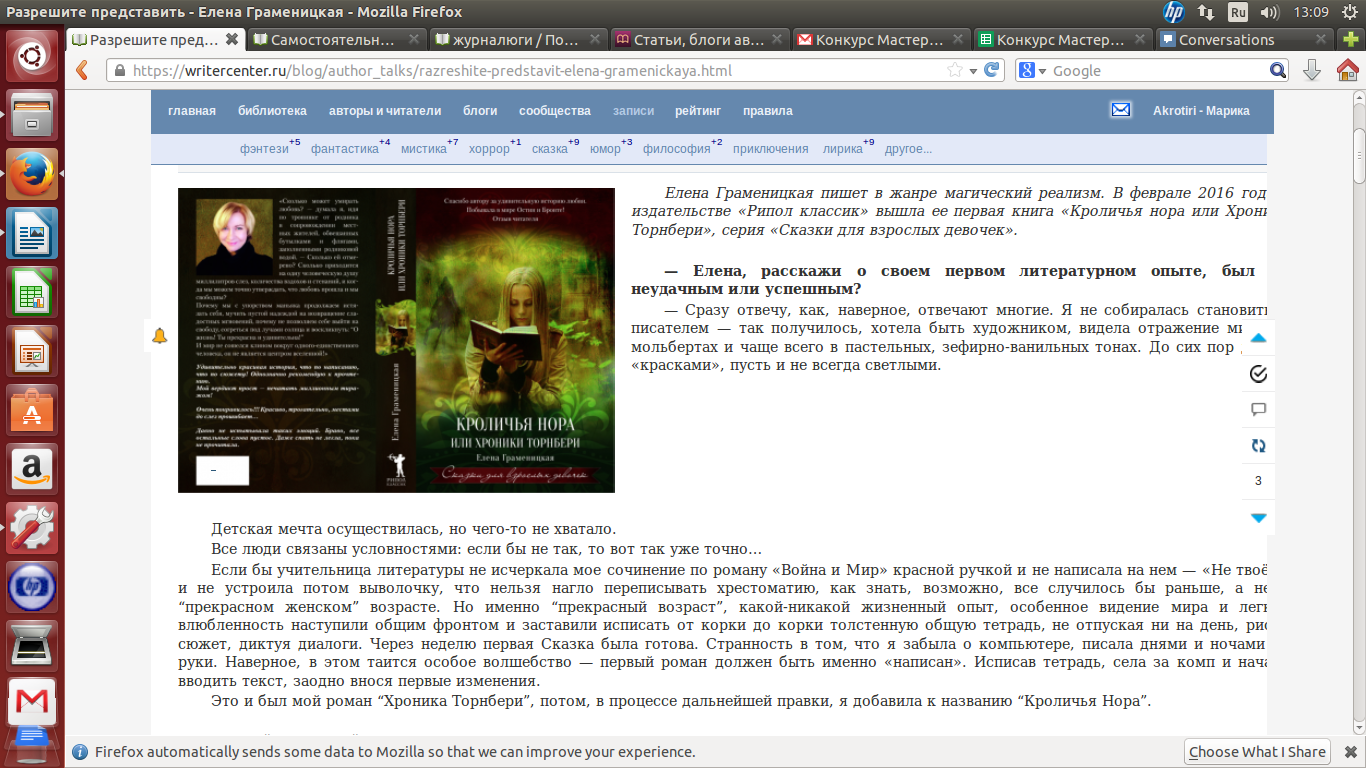Go to Firefox Home page icon
This screenshot has height=768, width=1366.
pos(1345,71)
